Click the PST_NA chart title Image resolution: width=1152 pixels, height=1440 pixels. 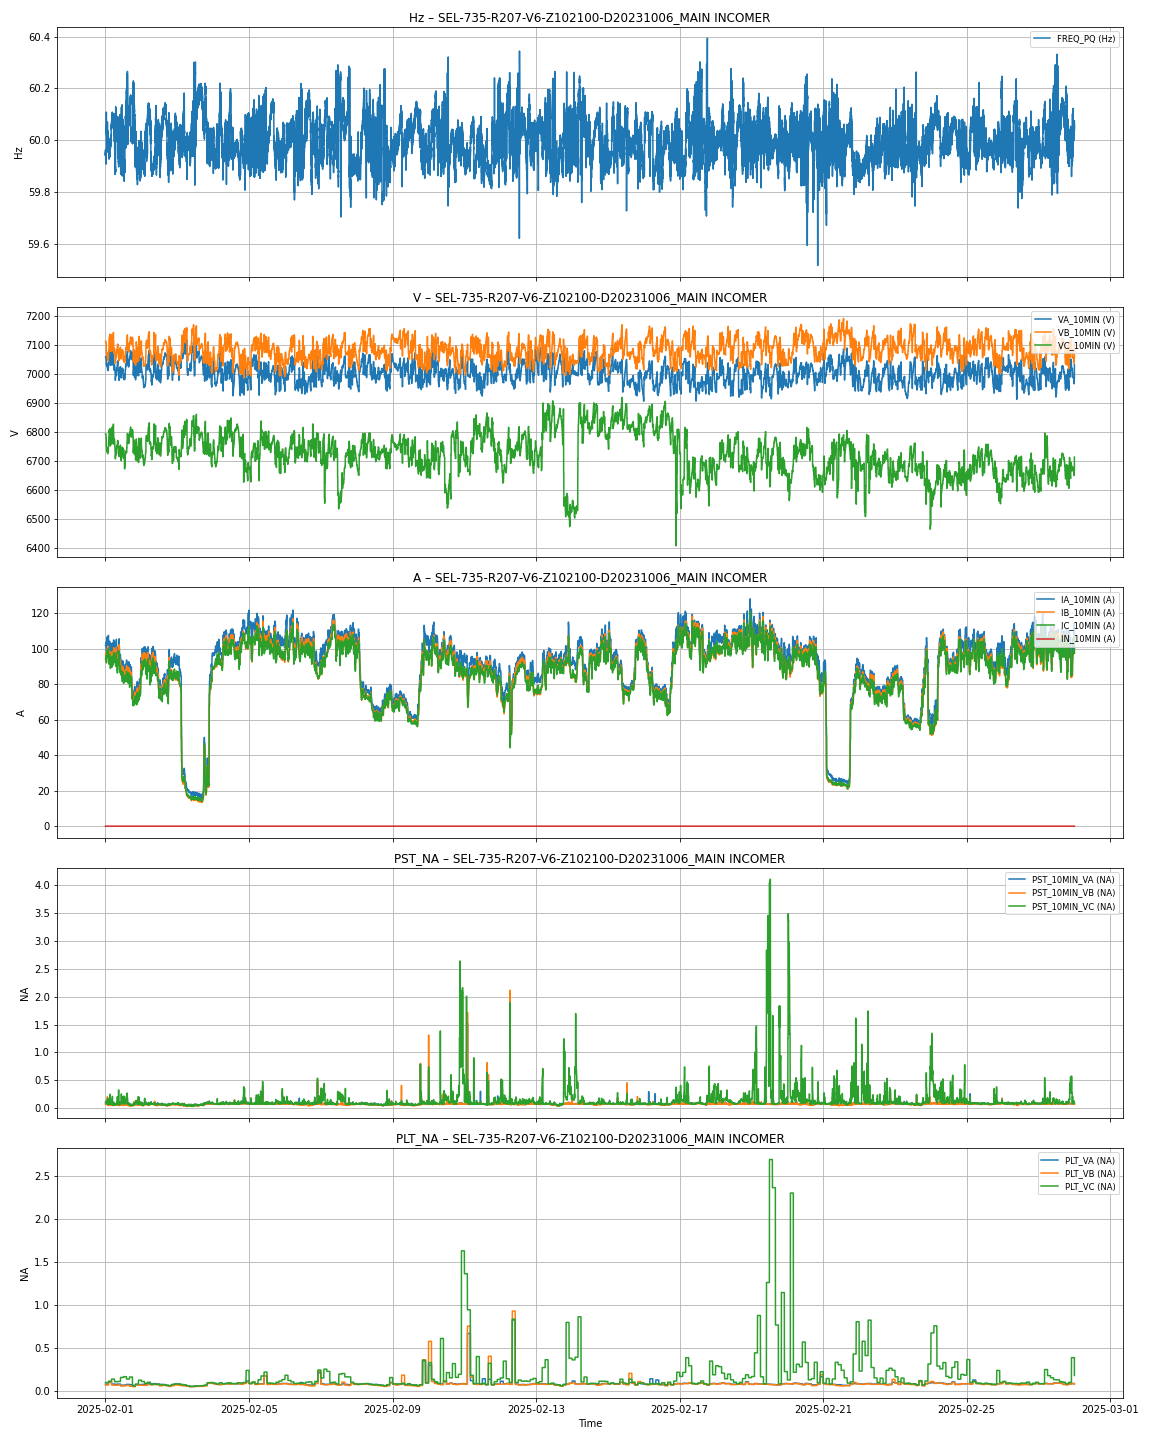click(589, 859)
